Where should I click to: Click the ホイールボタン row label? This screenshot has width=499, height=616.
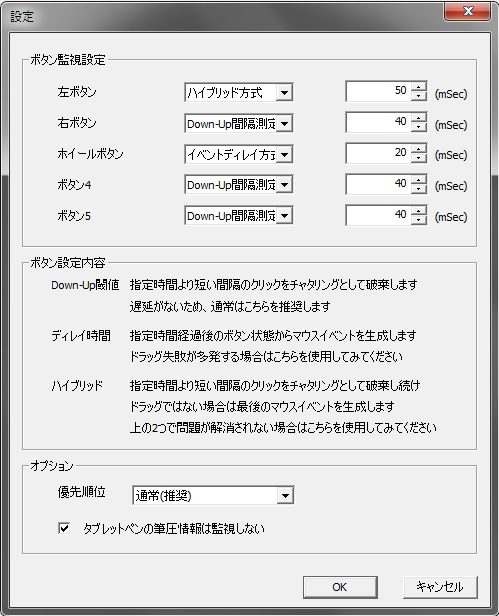click(90, 154)
